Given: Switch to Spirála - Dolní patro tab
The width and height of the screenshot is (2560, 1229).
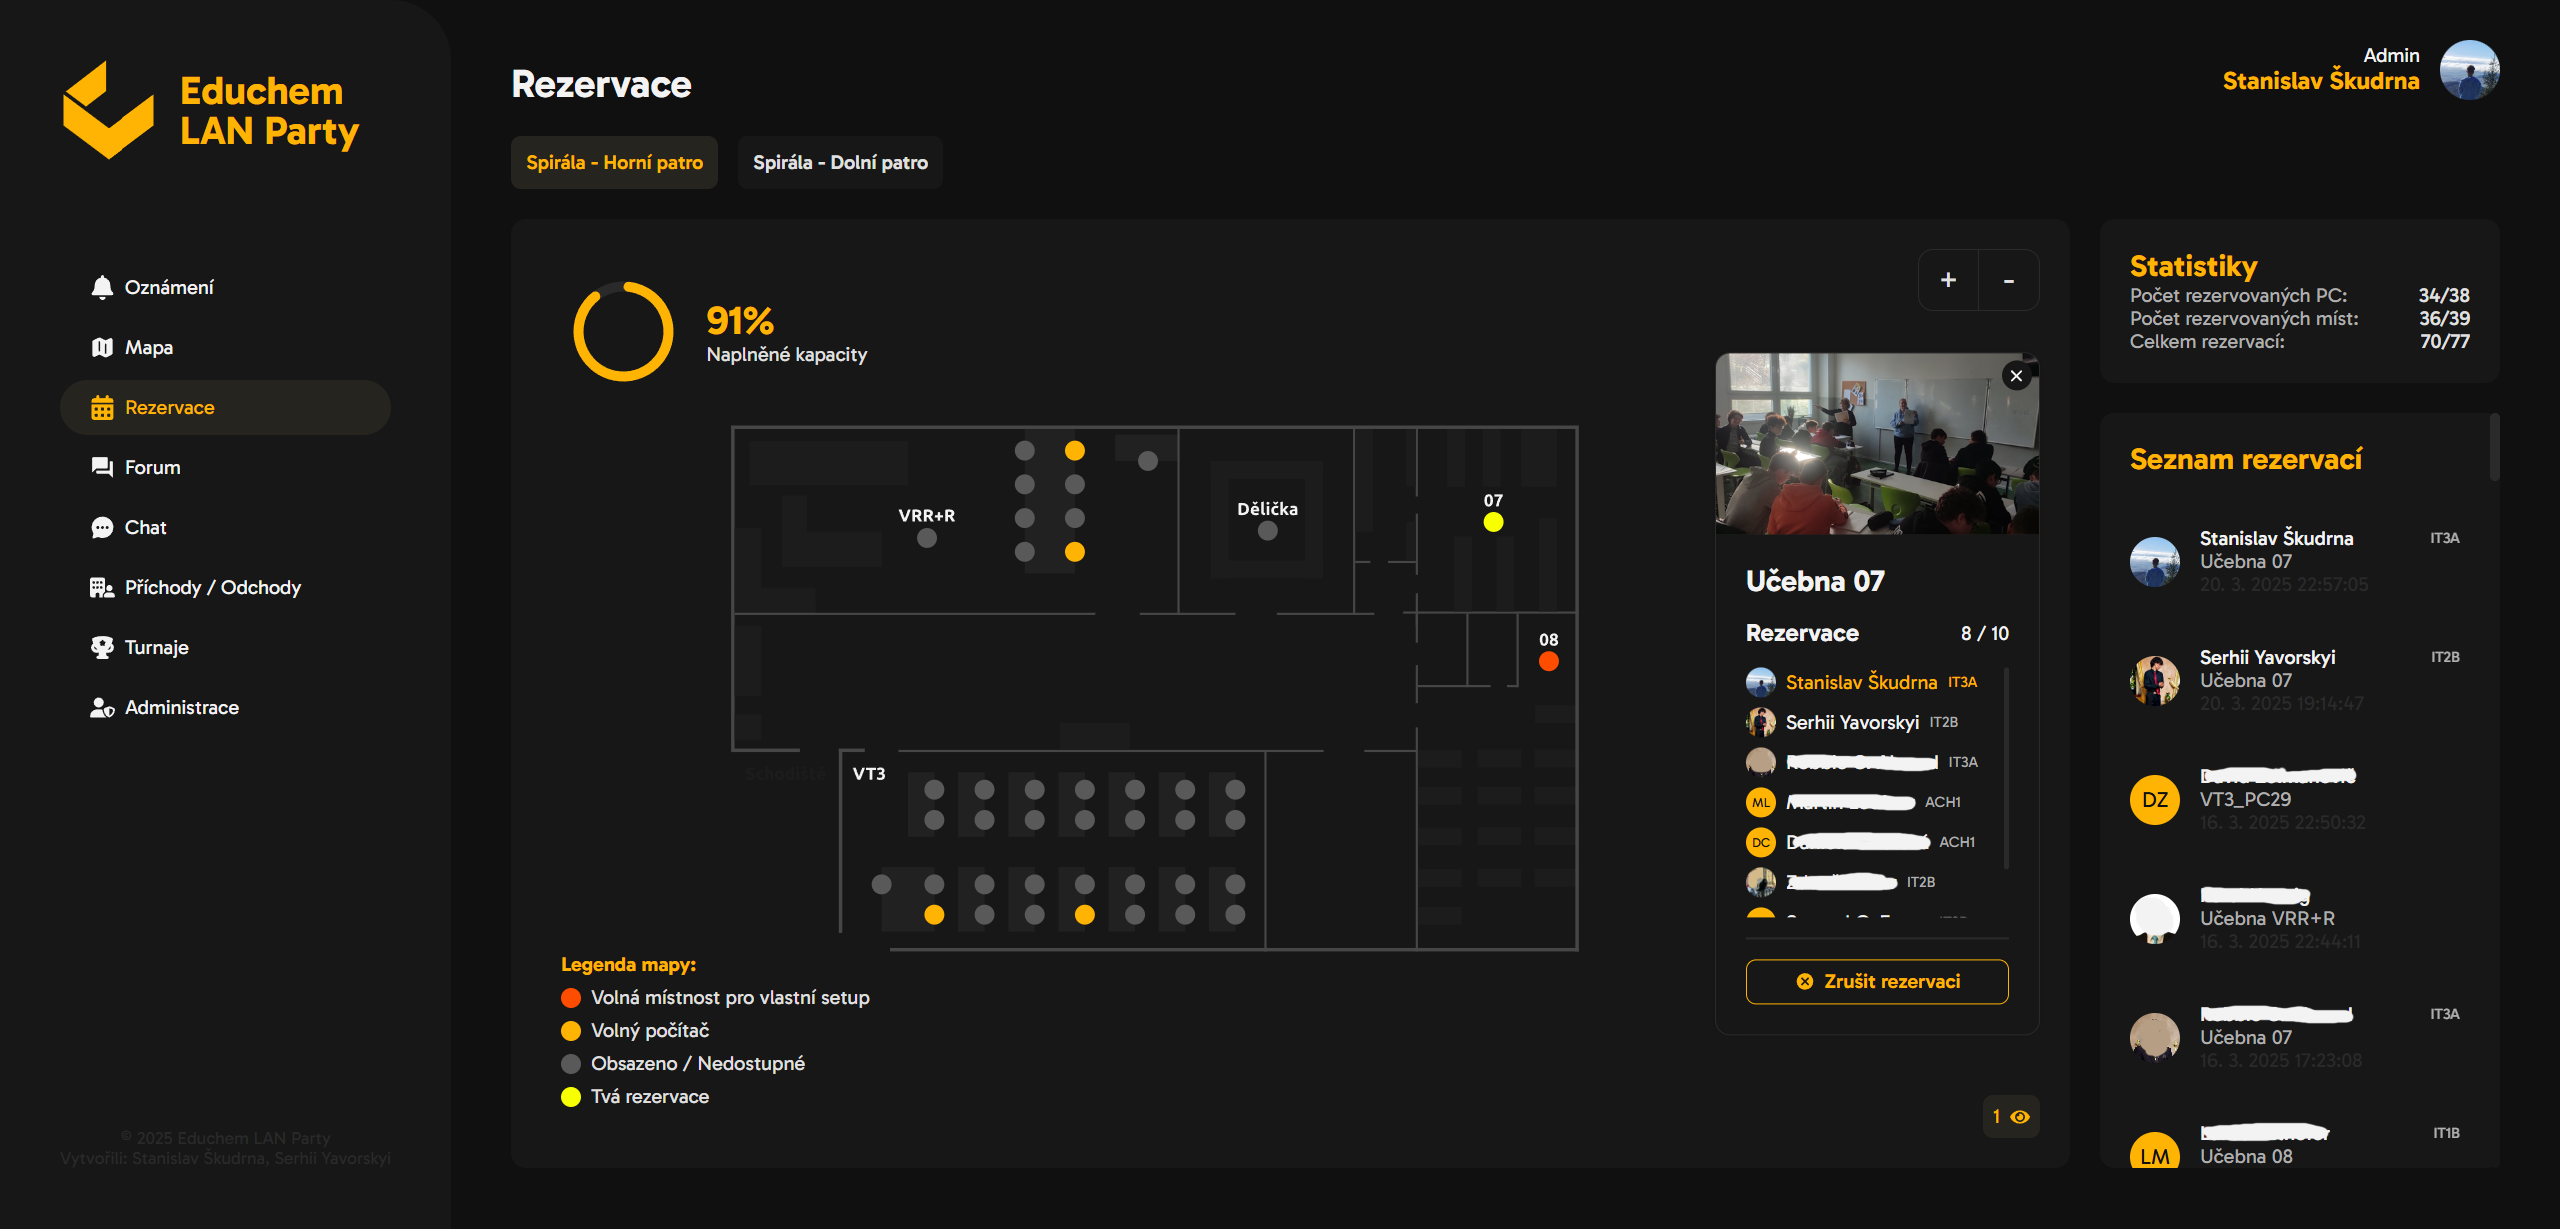Looking at the screenshot, I should [840, 163].
